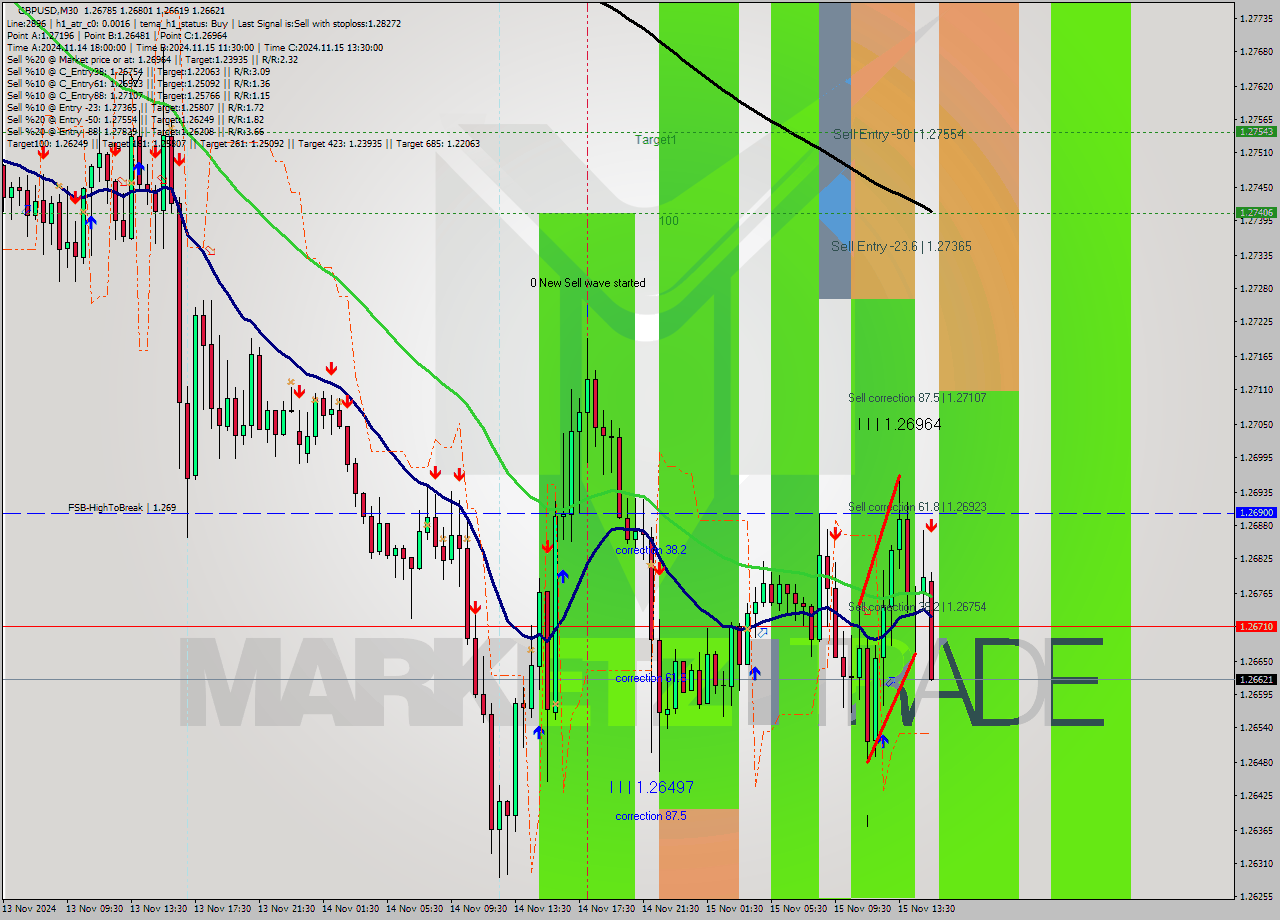This screenshot has height=920, width=1280.
Task: Click the '14 Nov 17:30' time axis label
Action: (607, 909)
